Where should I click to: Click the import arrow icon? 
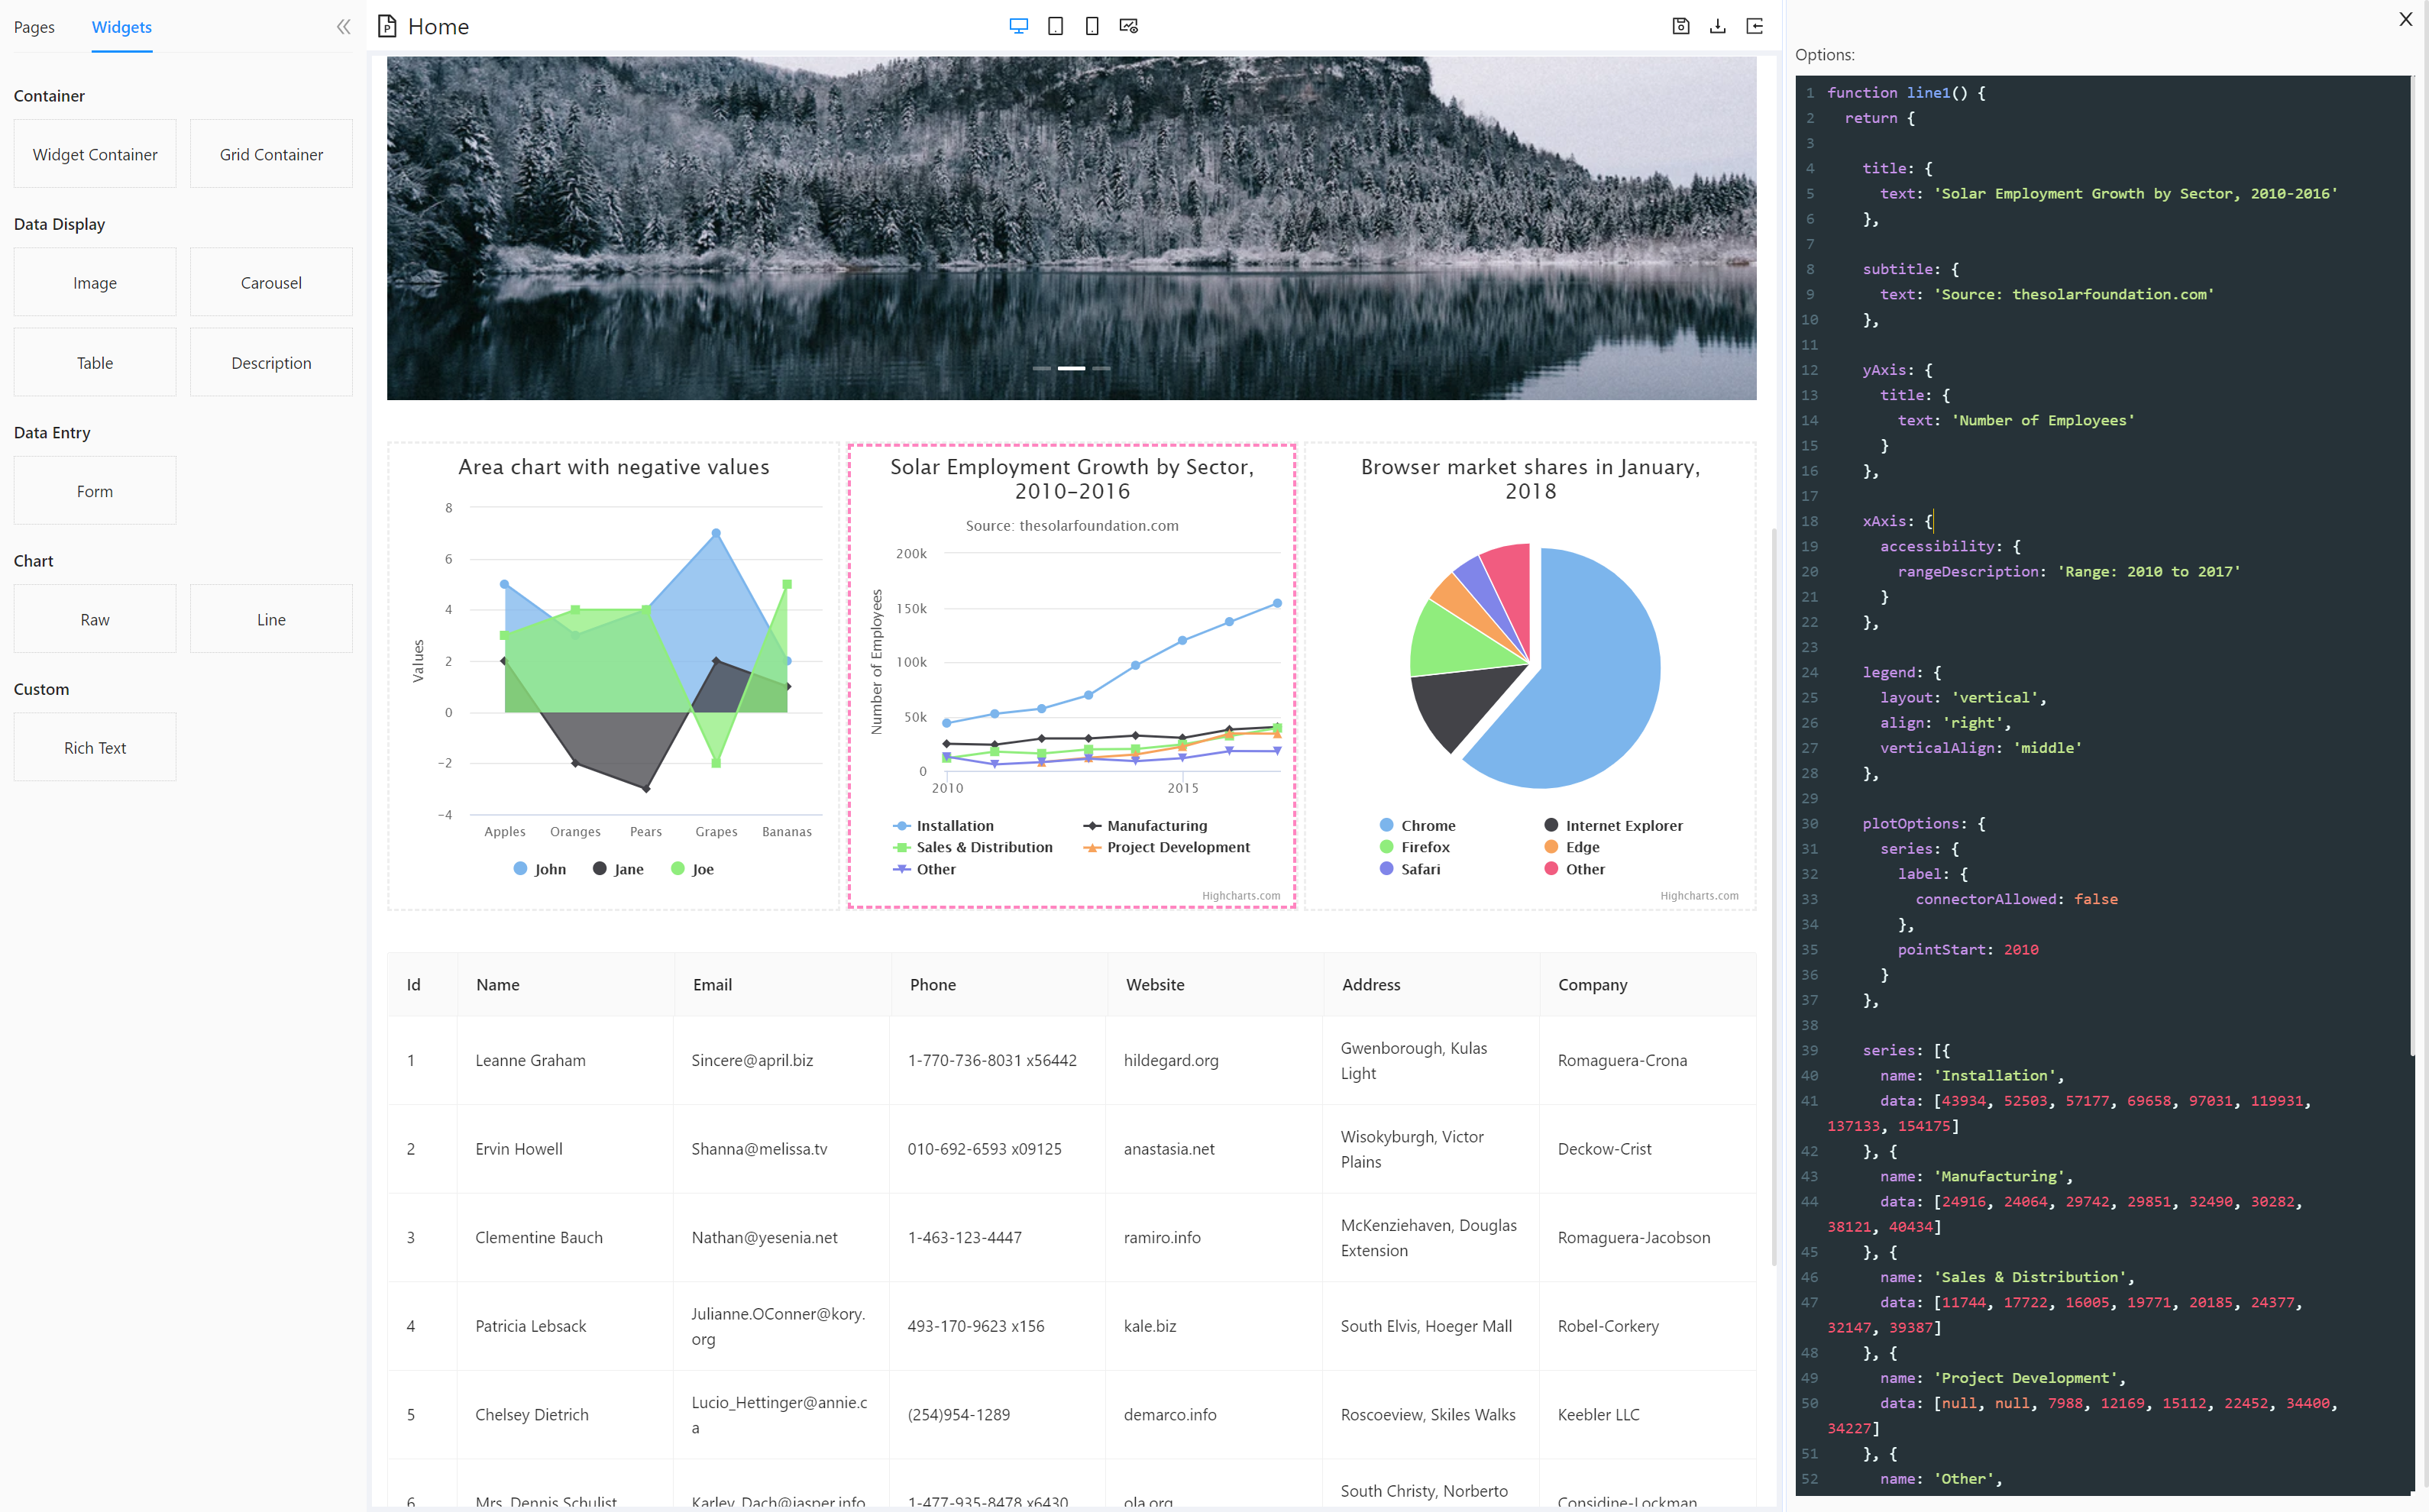(1755, 26)
